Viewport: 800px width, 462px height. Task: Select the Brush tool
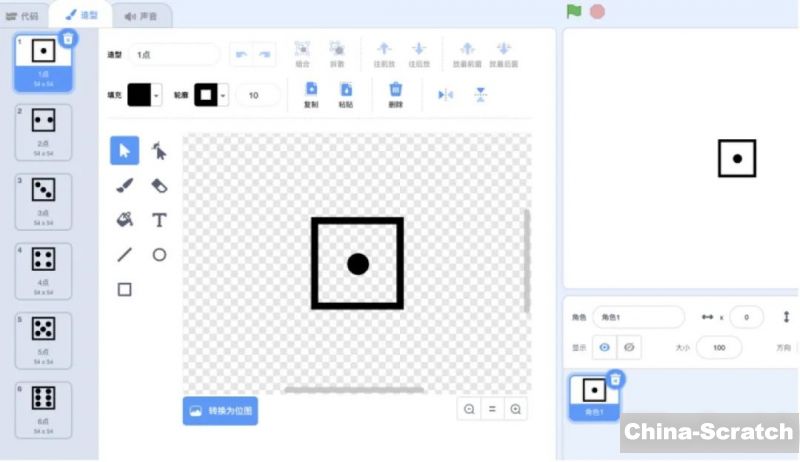point(125,185)
